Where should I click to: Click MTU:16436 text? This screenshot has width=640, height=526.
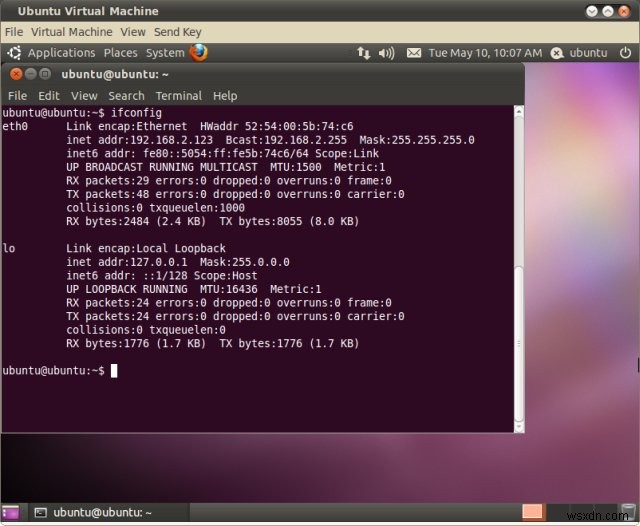point(229,289)
